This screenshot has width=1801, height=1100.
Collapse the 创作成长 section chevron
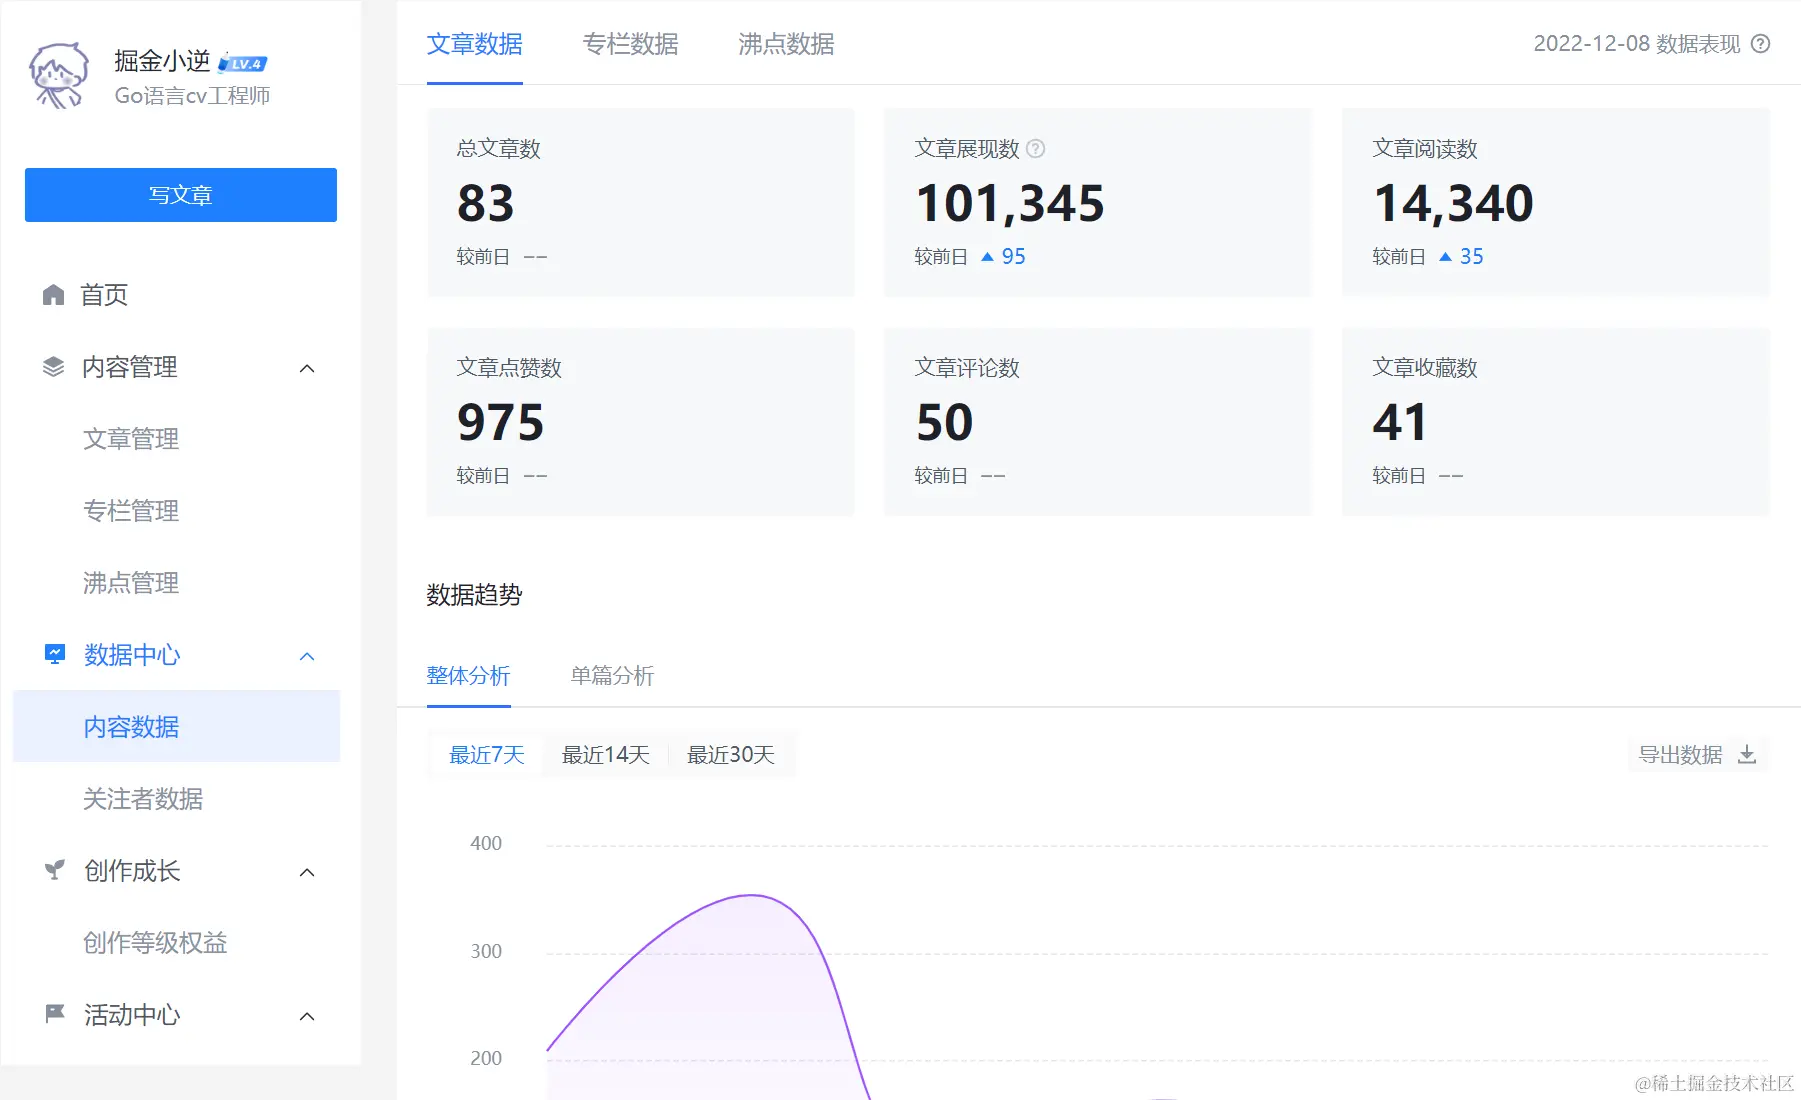(x=307, y=872)
